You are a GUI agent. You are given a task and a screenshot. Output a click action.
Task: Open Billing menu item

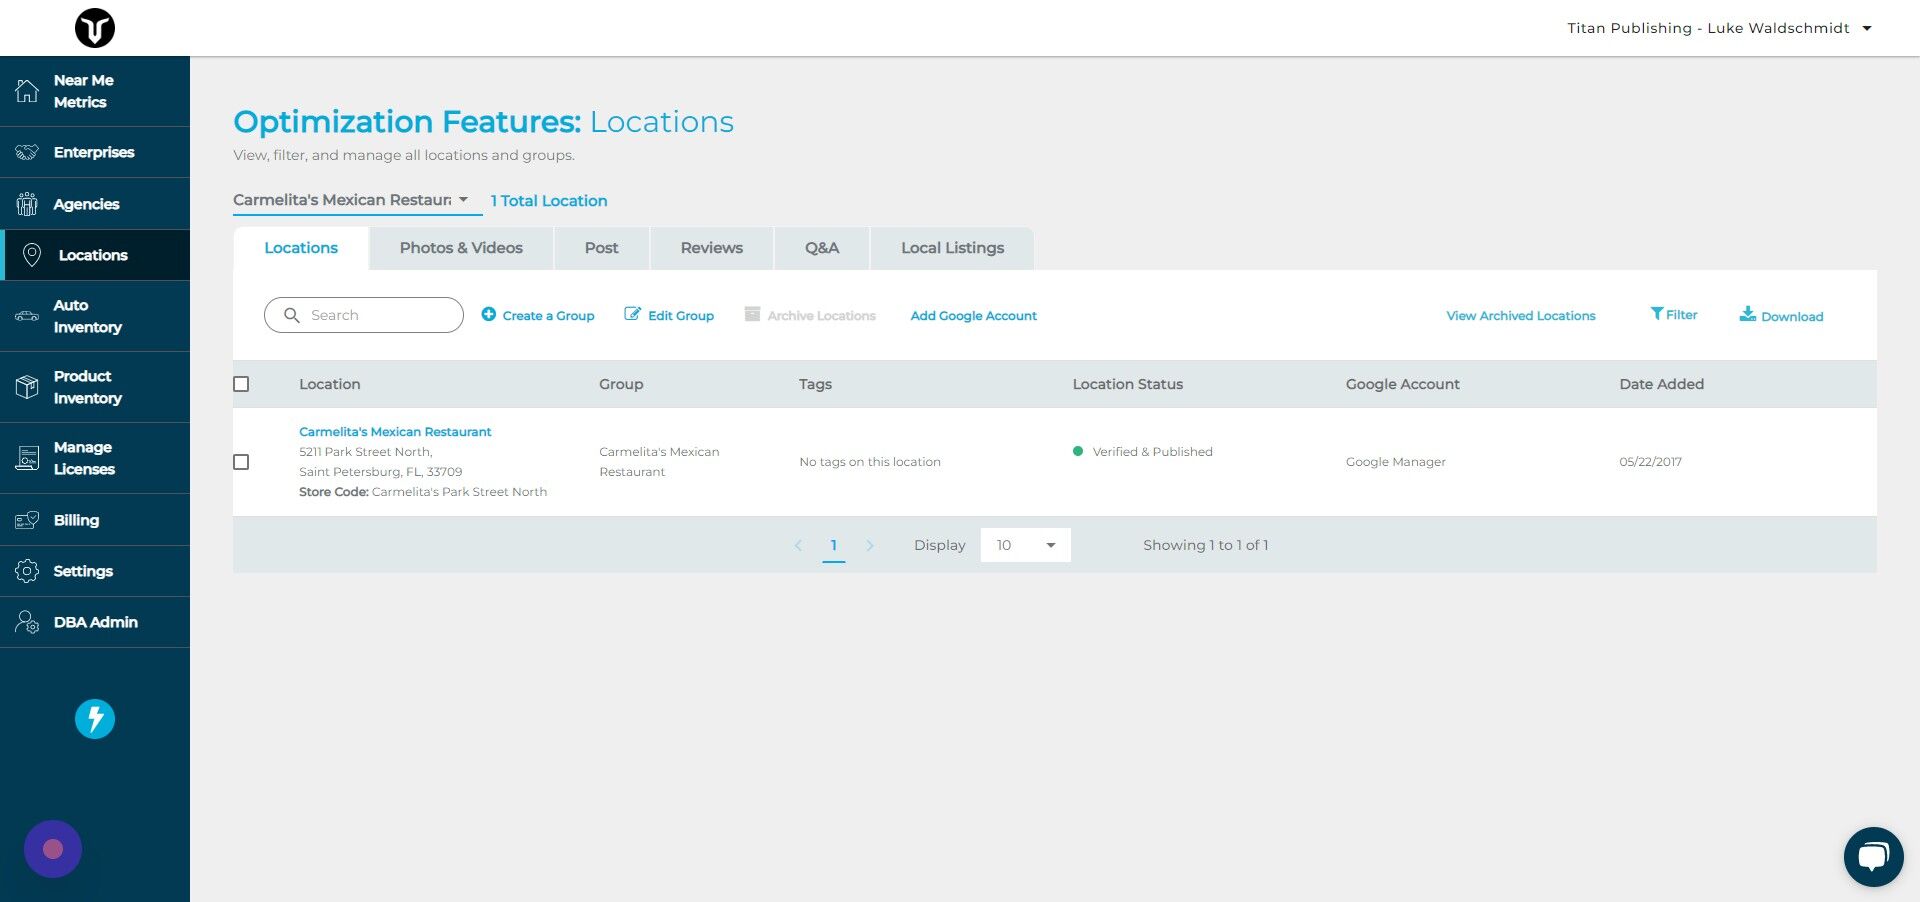click(95, 520)
